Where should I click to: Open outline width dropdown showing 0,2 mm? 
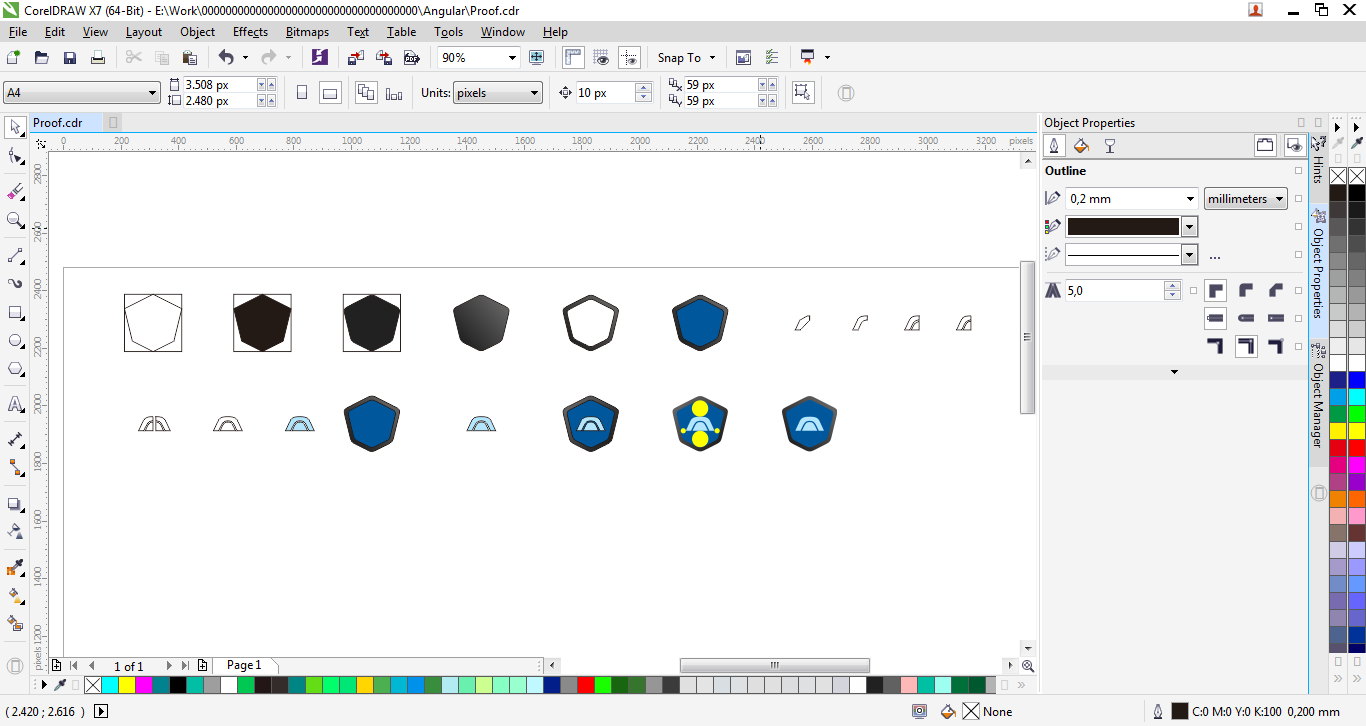point(1190,199)
